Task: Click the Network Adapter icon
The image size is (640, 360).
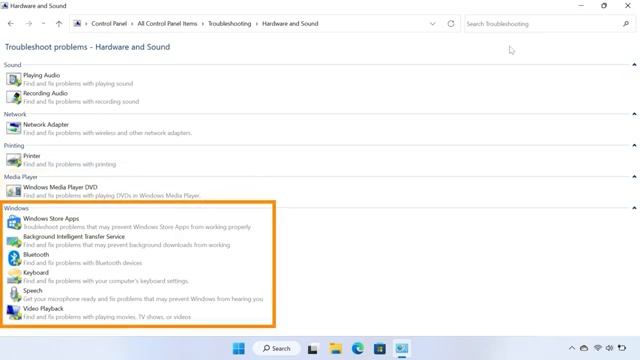Action: tap(13, 128)
